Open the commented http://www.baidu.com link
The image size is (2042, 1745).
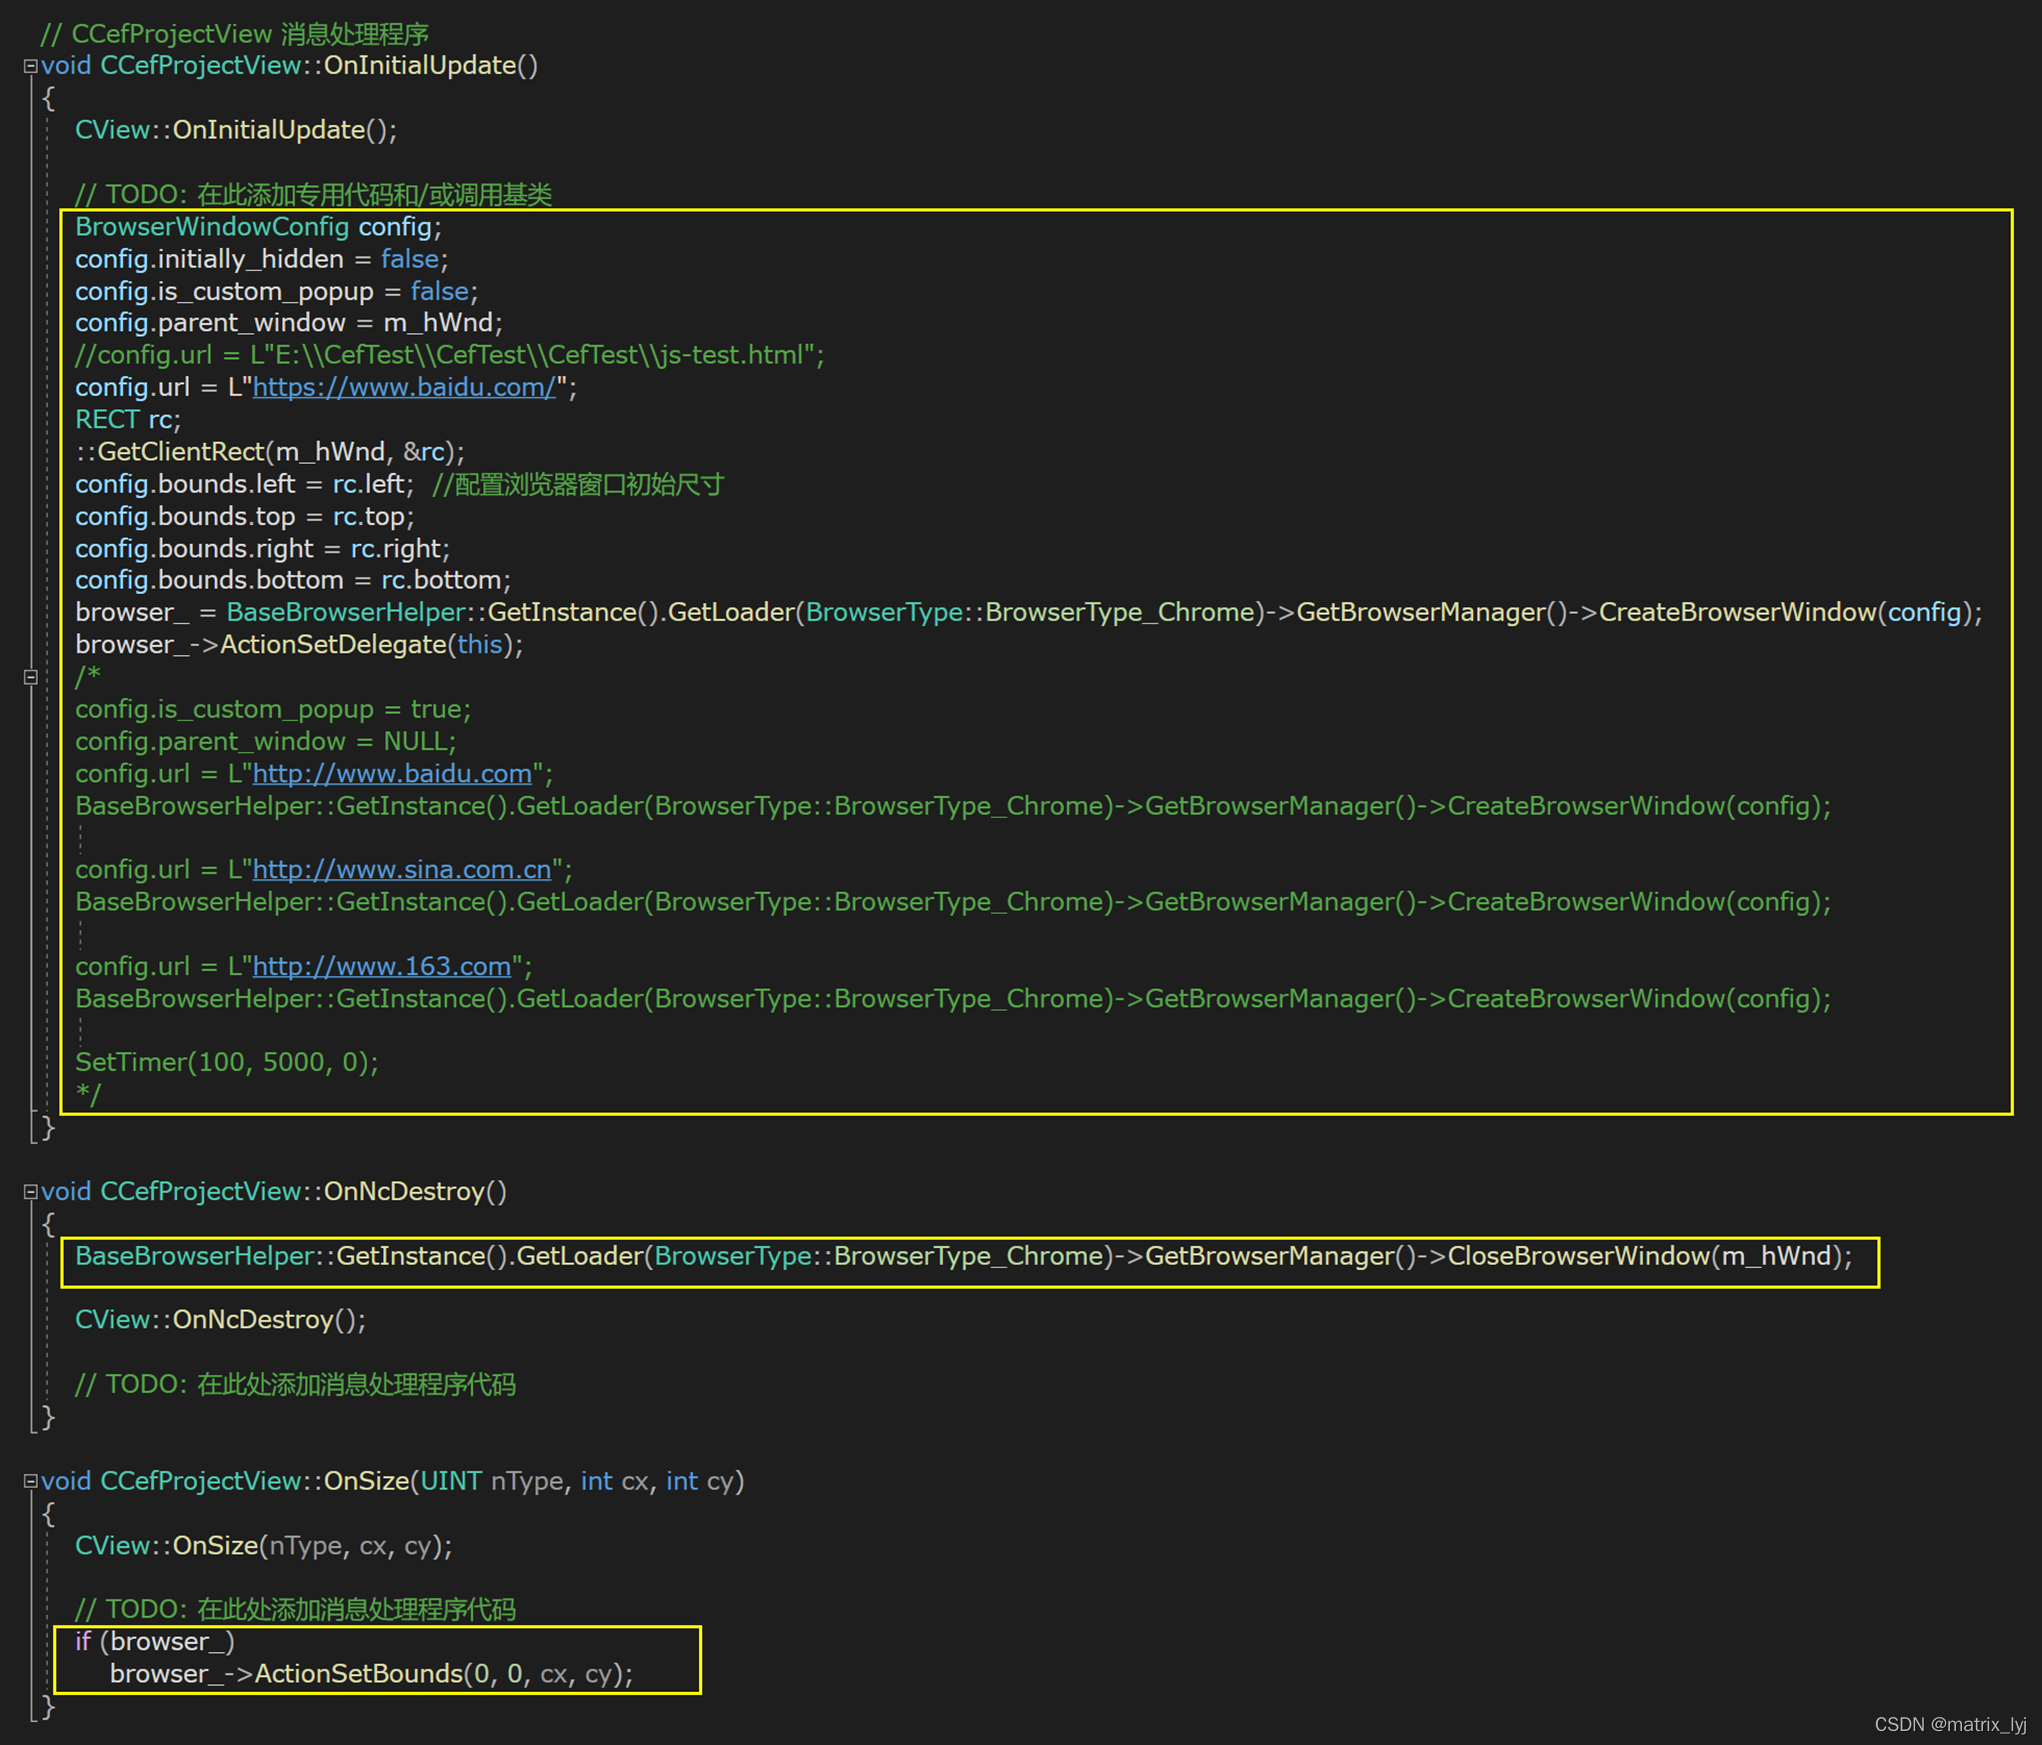click(x=391, y=774)
